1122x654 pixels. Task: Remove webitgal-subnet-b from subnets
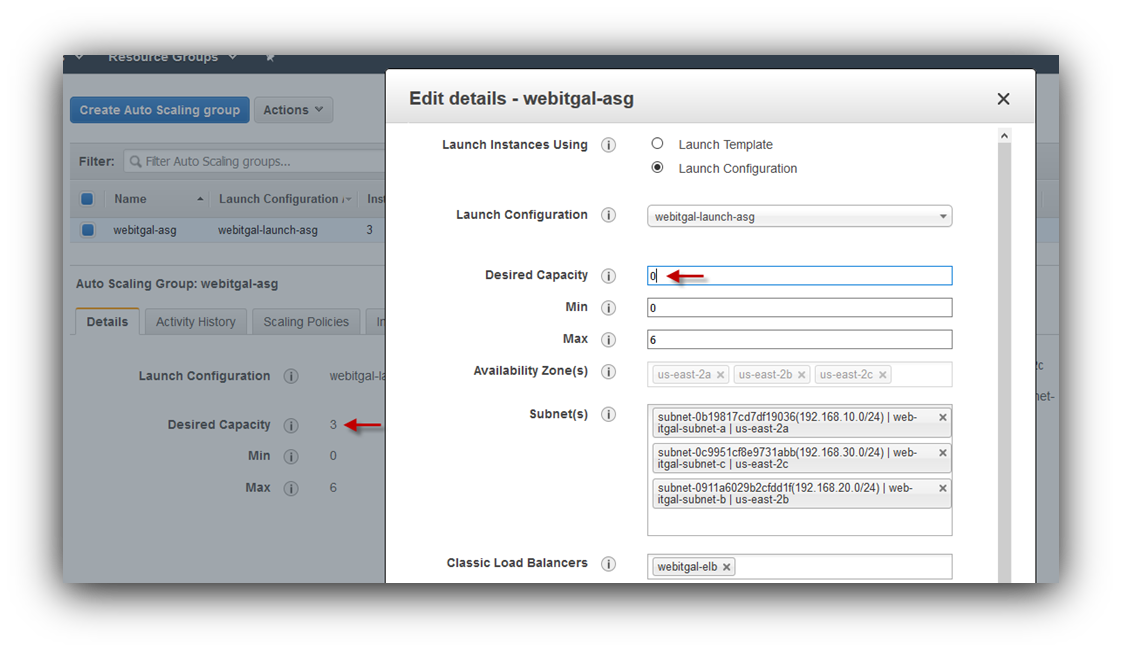coord(942,488)
